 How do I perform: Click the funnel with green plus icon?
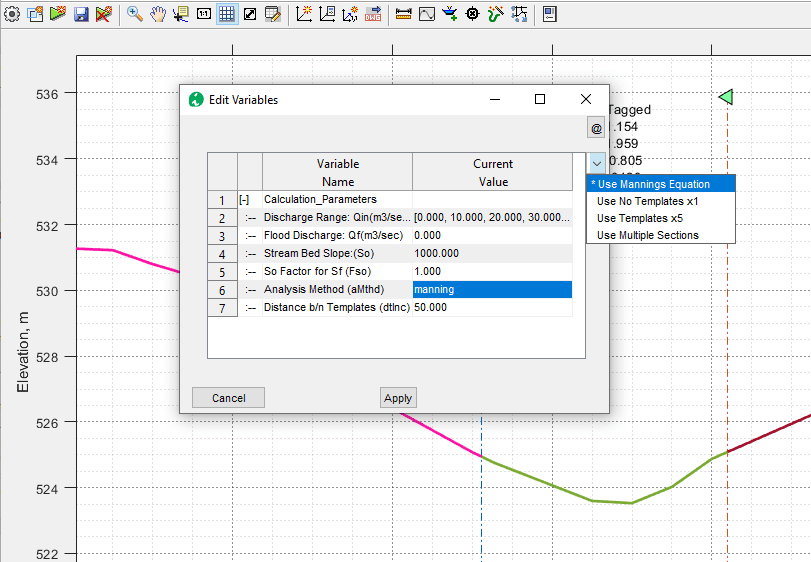click(x=449, y=14)
